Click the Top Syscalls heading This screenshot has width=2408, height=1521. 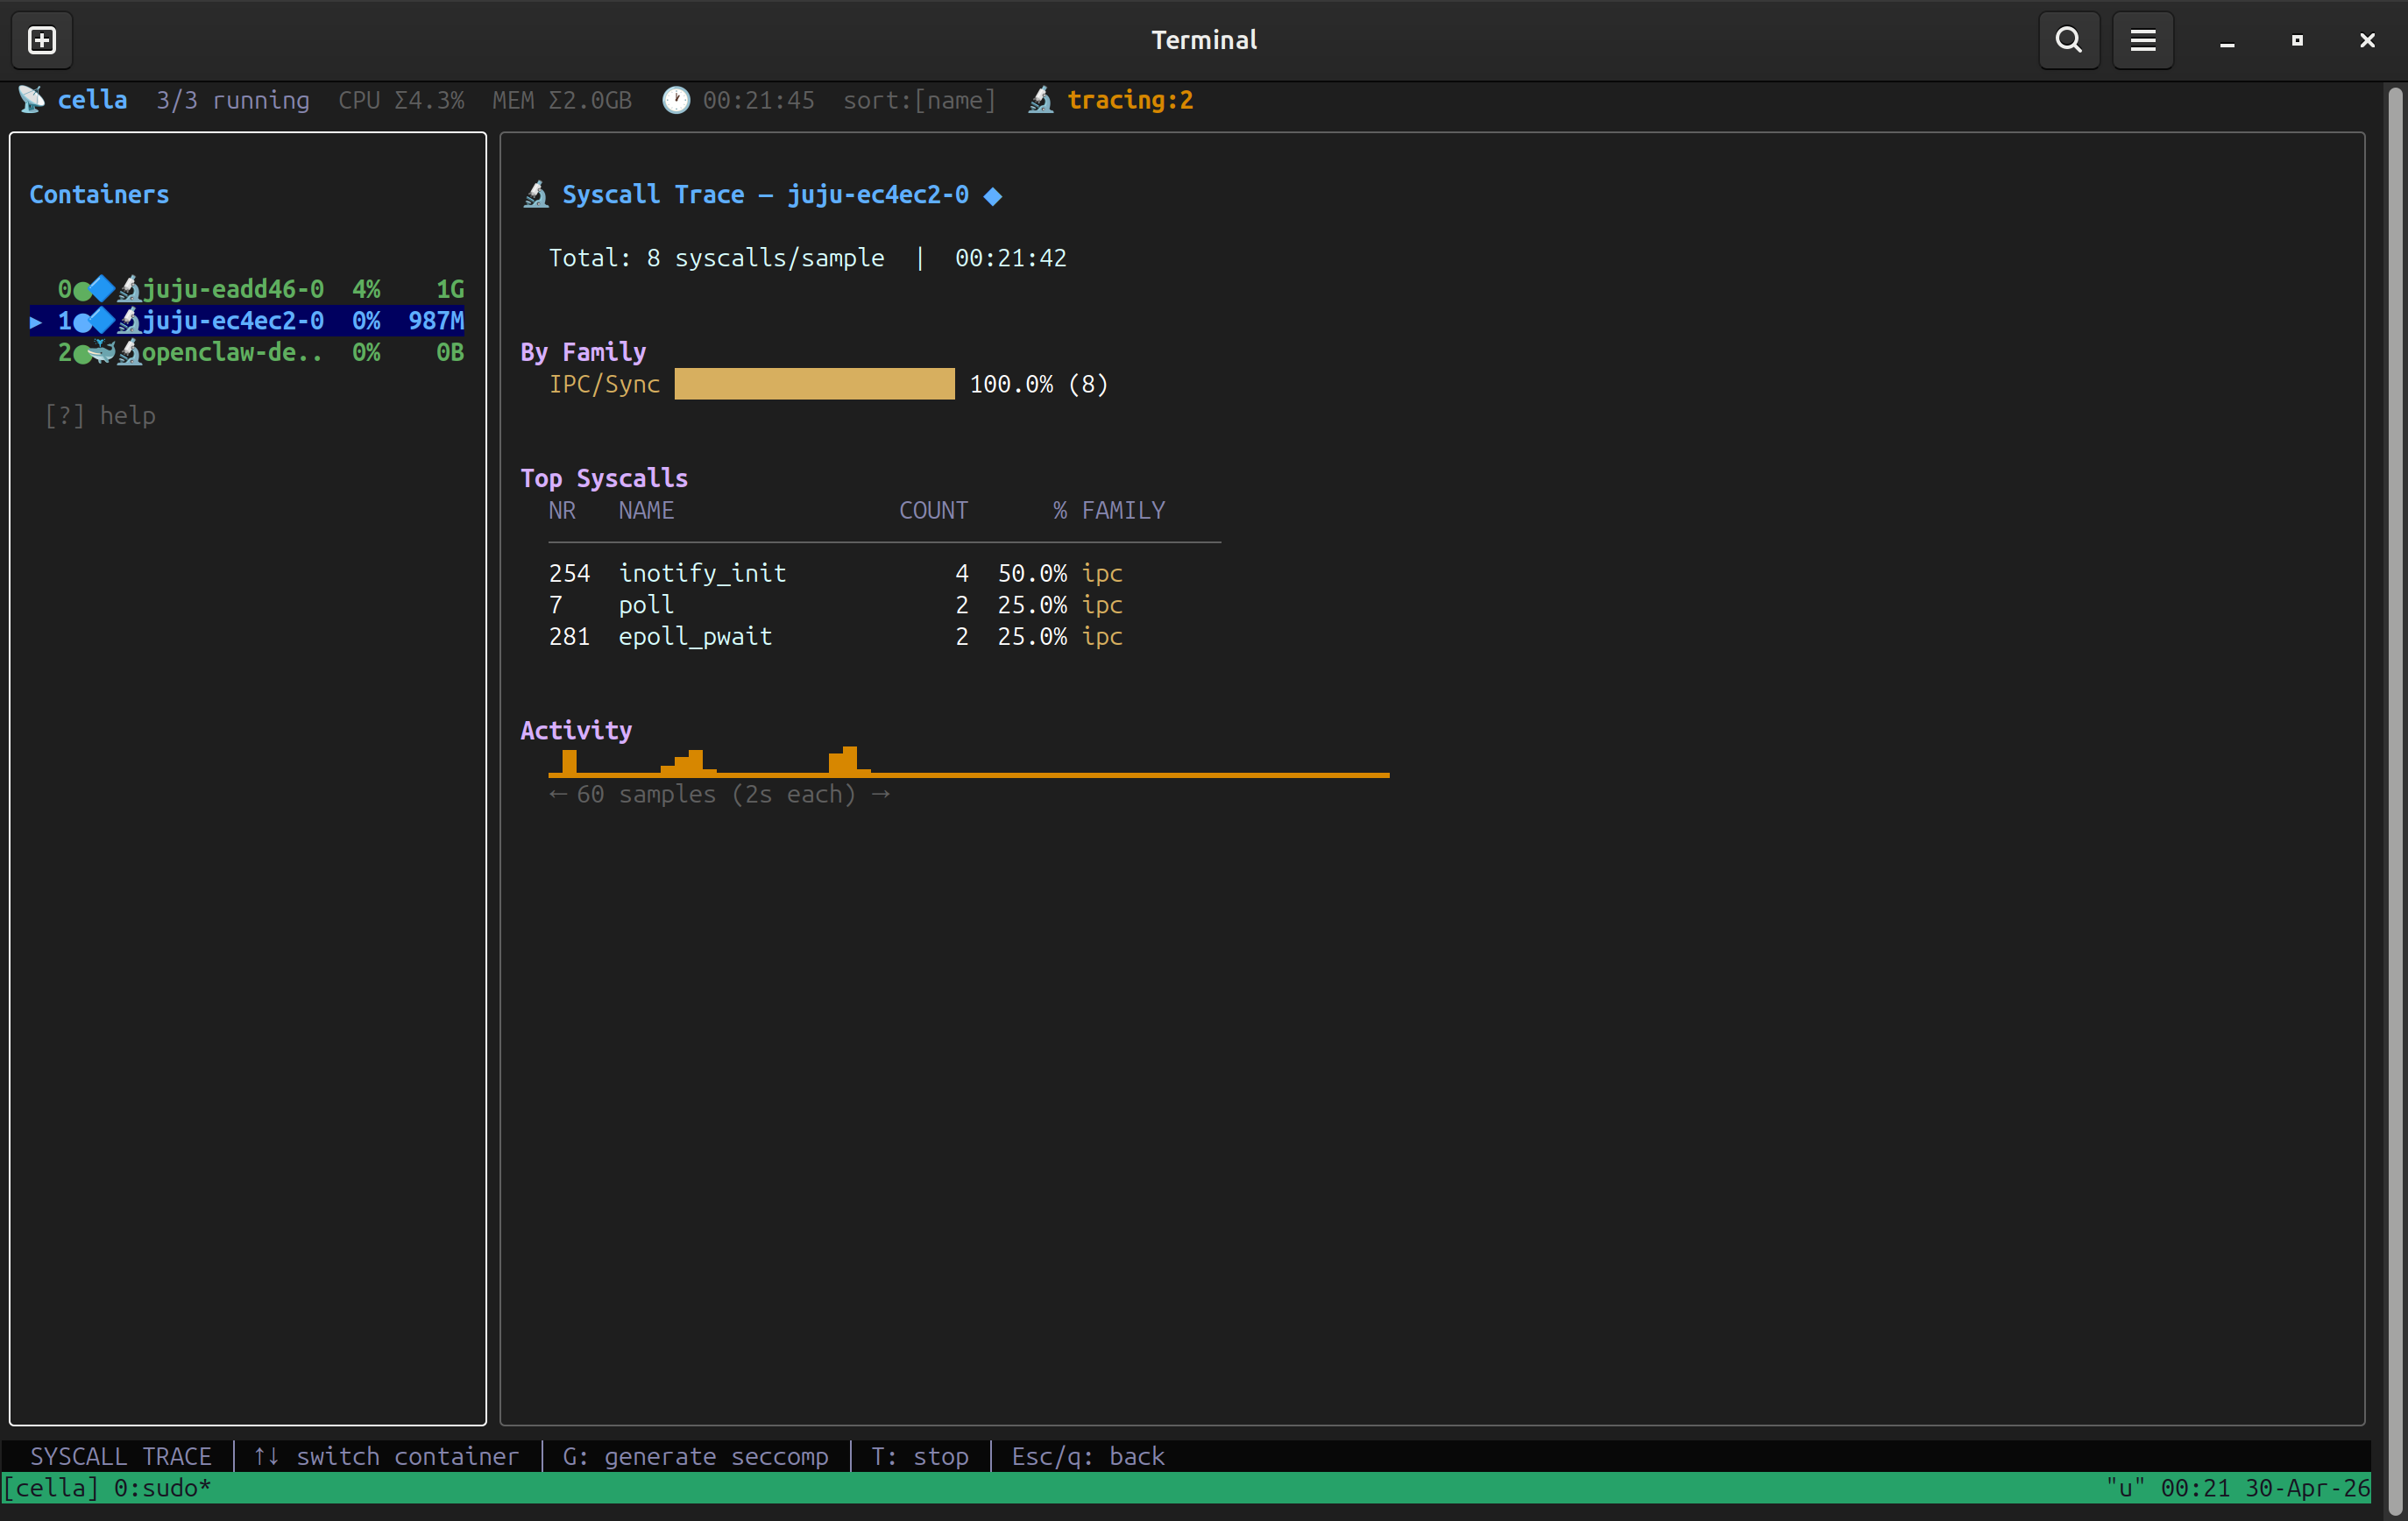click(x=604, y=478)
